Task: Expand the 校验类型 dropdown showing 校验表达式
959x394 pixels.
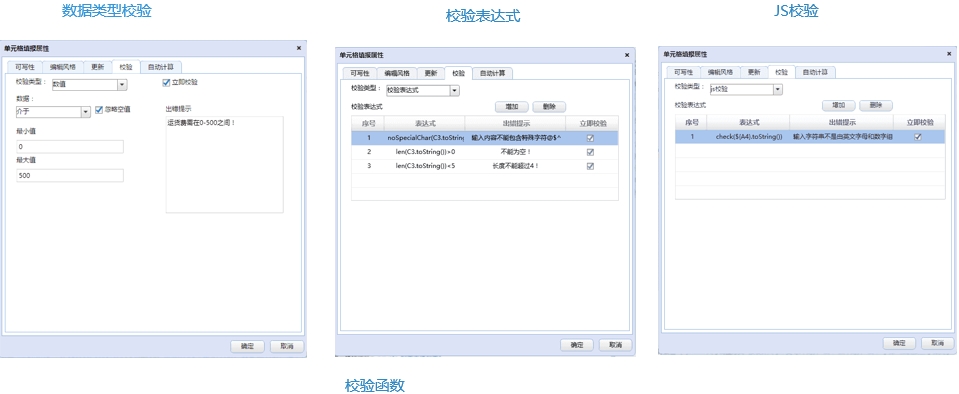Action: click(x=454, y=91)
